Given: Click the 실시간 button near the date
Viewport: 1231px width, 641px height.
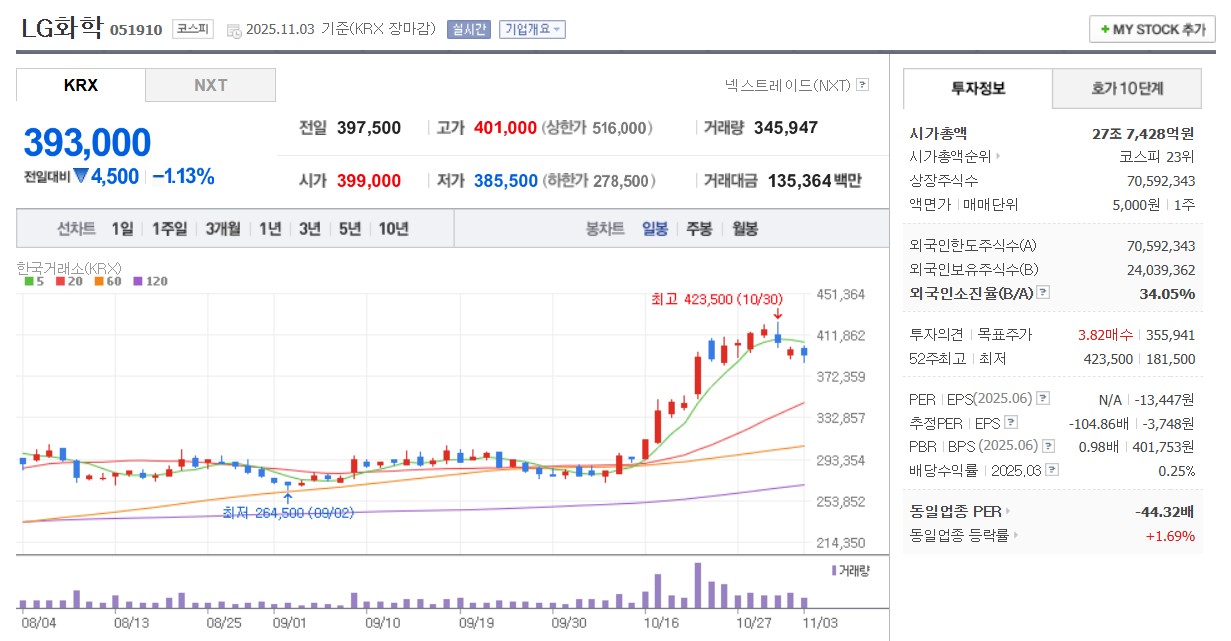Looking at the screenshot, I should [x=471, y=29].
